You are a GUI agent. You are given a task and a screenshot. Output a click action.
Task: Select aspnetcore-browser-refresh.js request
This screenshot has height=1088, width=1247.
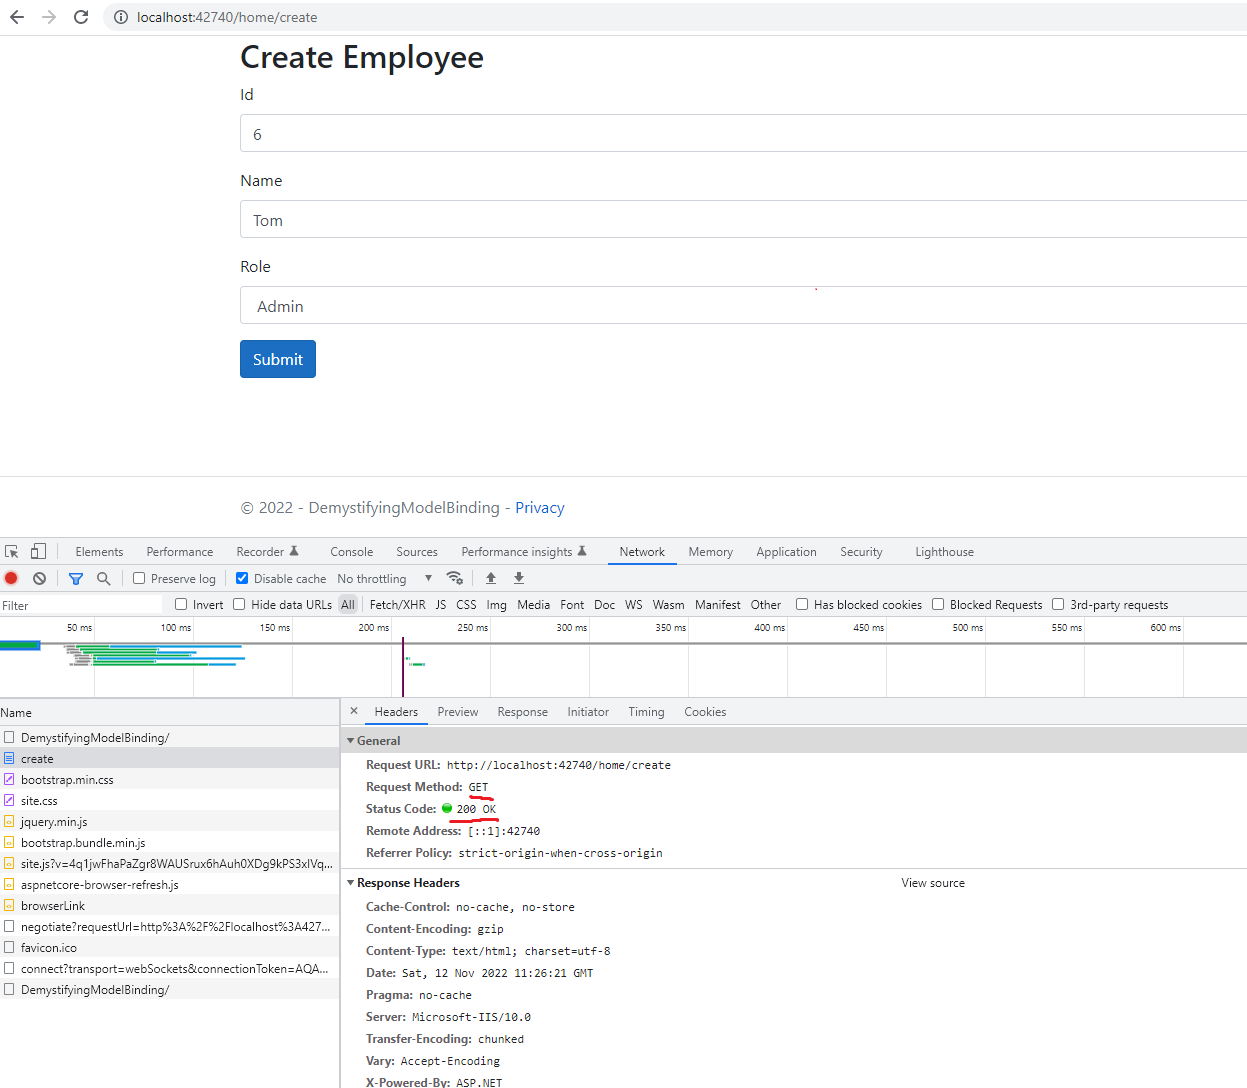[x=170, y=884]
